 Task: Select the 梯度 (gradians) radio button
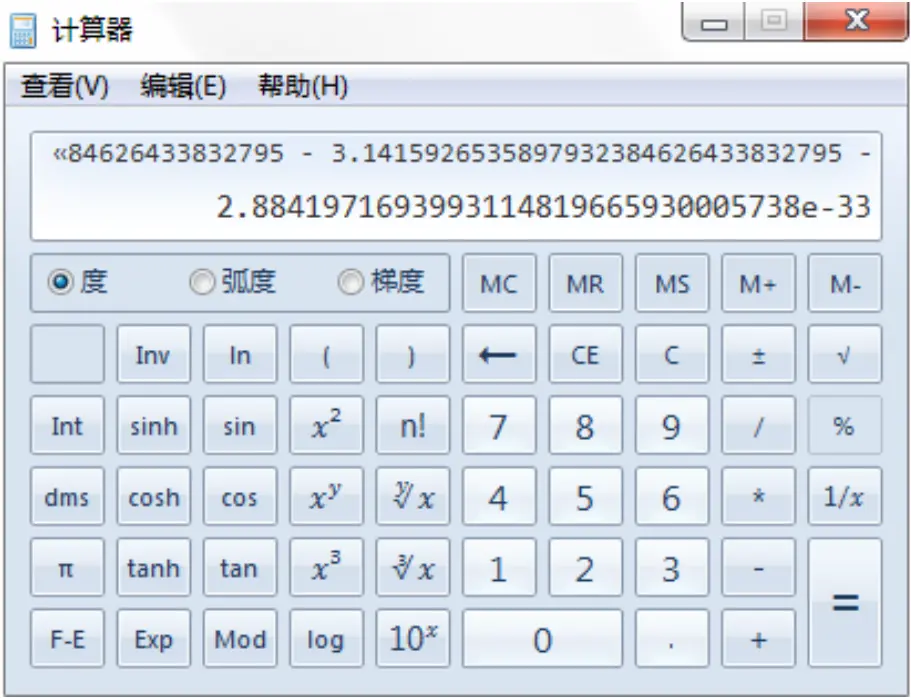[x=350, y=284]
